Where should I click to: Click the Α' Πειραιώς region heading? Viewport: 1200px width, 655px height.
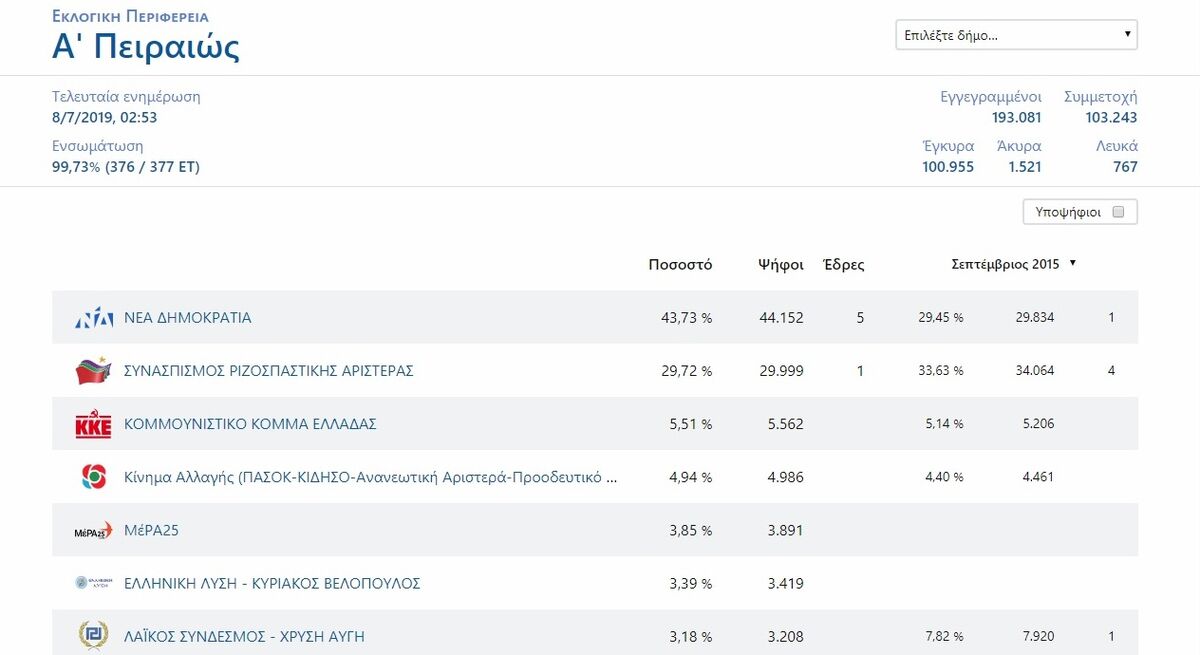coord(146,47)
